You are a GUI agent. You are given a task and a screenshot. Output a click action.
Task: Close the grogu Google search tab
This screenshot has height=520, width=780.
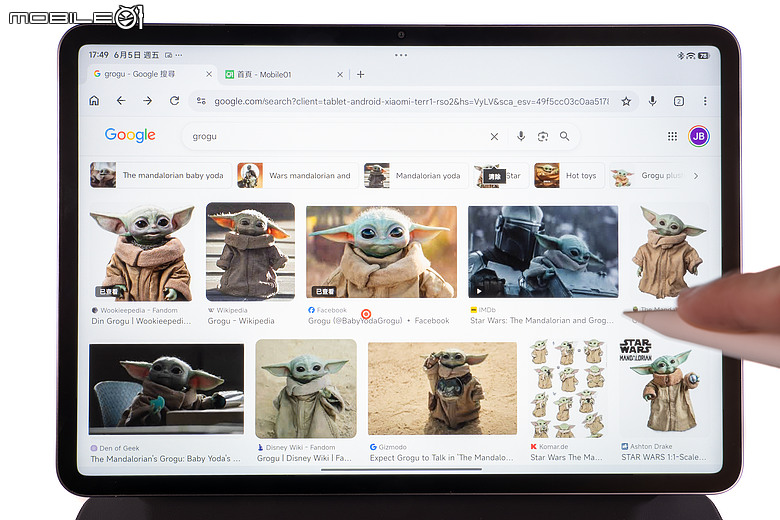point(209,74)
